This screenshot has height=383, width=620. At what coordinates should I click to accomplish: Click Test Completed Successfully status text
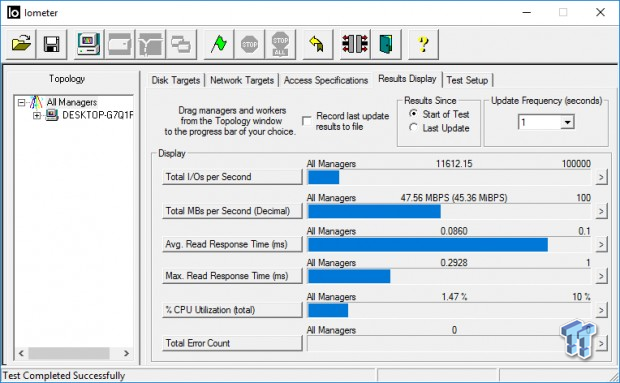point(64,375)
